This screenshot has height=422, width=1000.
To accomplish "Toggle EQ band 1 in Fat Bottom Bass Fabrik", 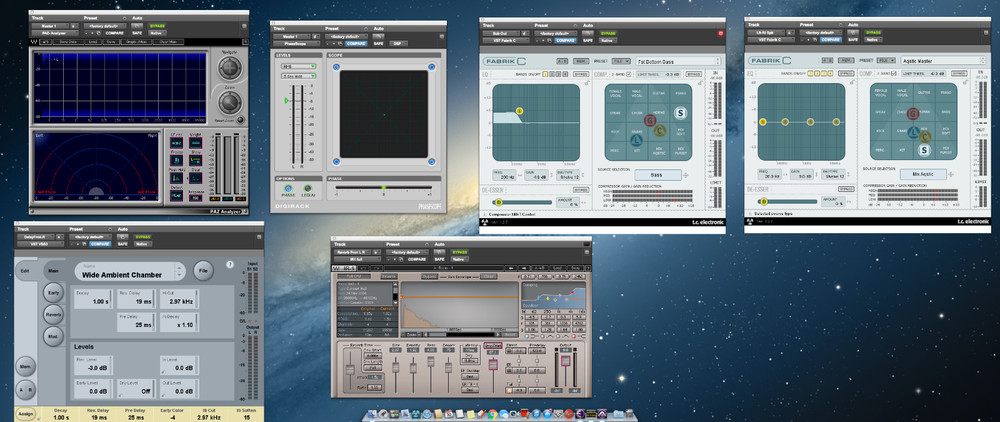I will pyautogui.click(x=545, y=75).
